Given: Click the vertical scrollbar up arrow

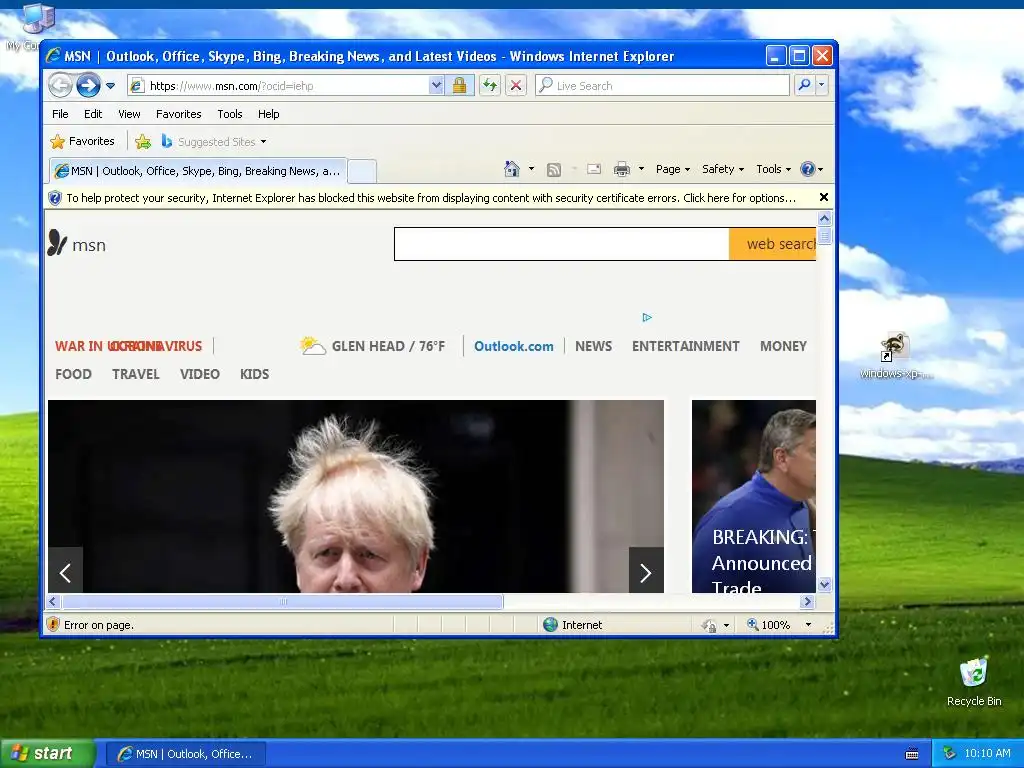Looking at the screenshot, I should click(824, 218).
